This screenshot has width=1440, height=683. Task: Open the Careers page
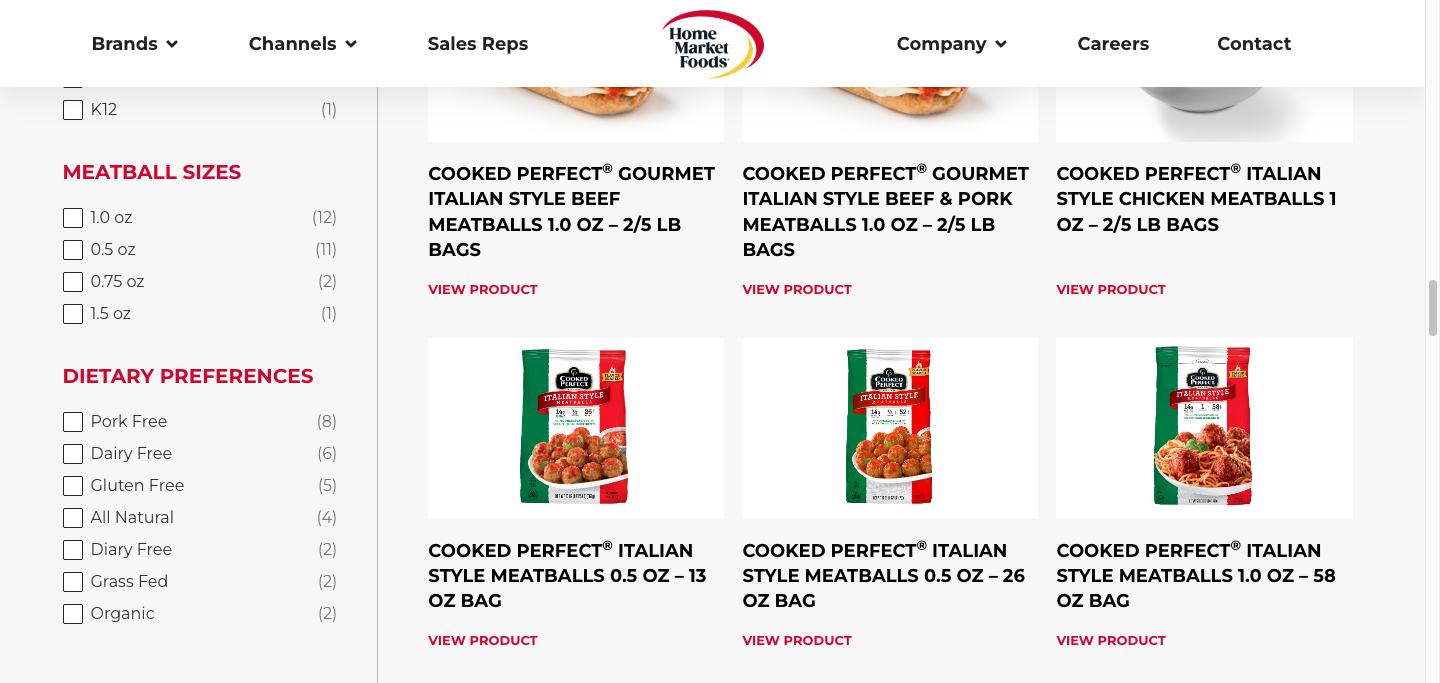(1113, 44)
